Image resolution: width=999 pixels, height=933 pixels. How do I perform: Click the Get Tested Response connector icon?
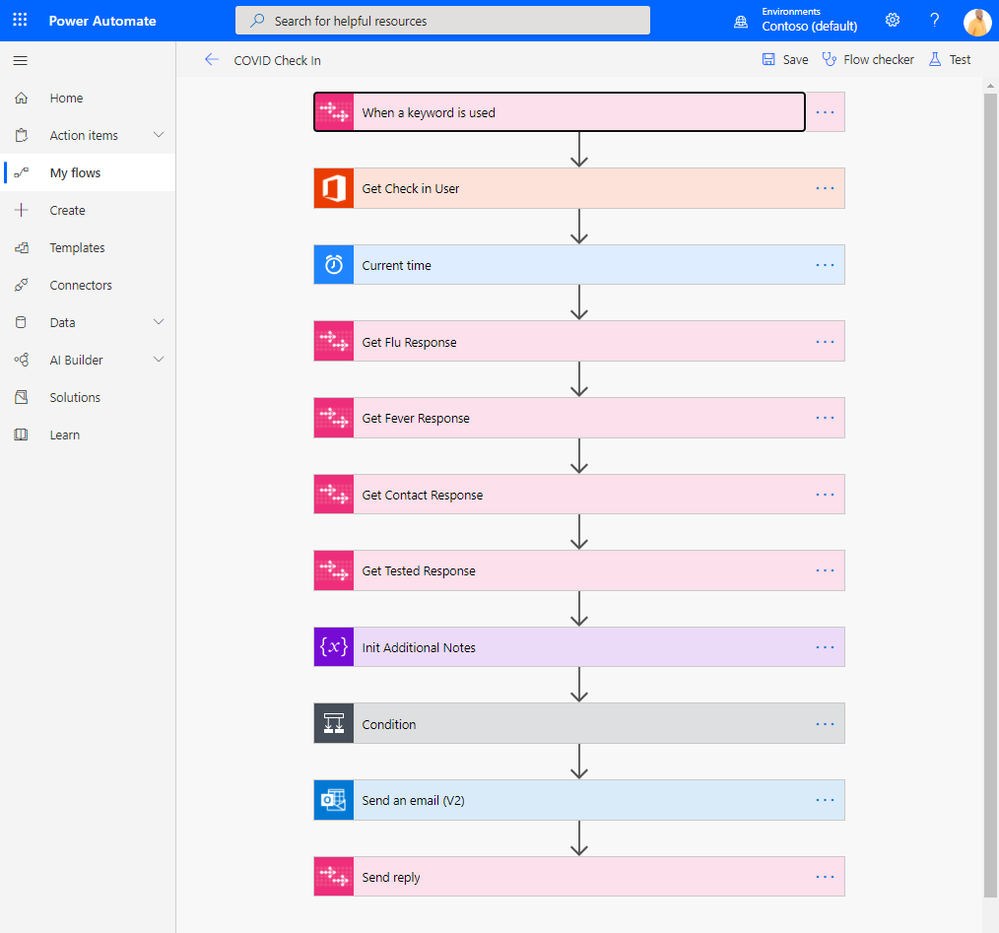[x=334, y=571]
